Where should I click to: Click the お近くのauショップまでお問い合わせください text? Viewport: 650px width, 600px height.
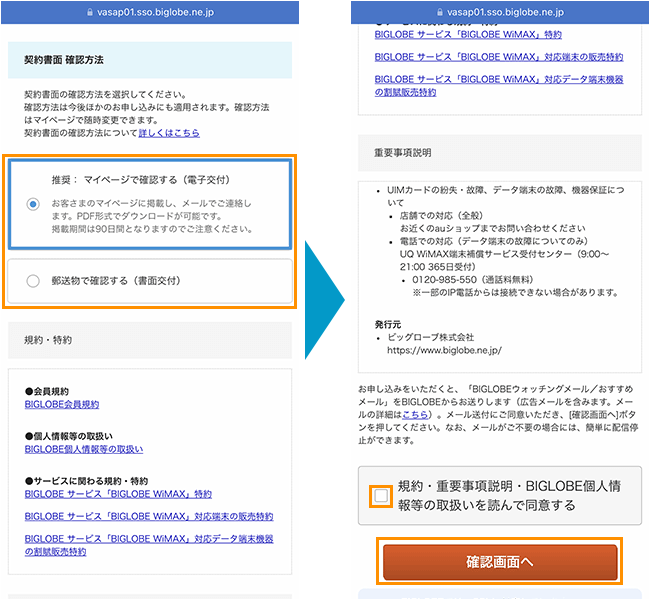pos(492,228)
